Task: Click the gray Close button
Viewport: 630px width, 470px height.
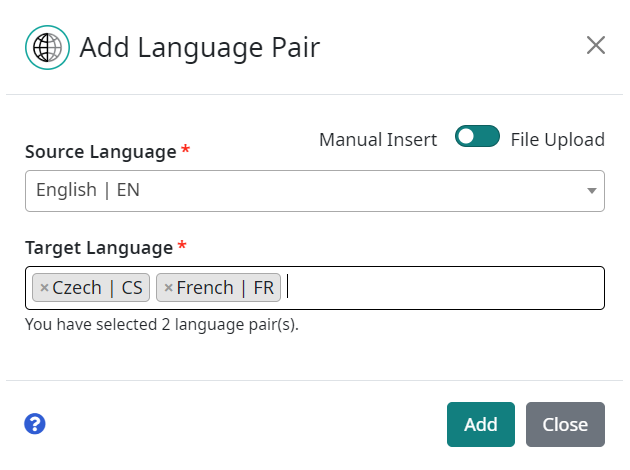Action: click(x=565, y=424)
